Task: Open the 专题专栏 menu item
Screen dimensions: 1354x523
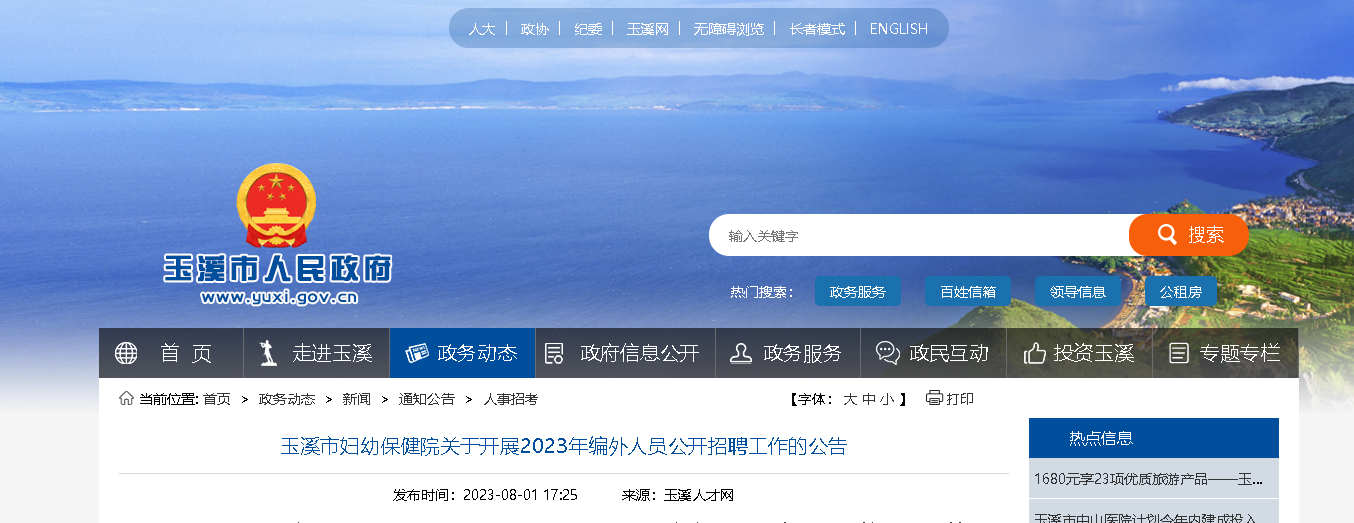Action: (1225, 353)
